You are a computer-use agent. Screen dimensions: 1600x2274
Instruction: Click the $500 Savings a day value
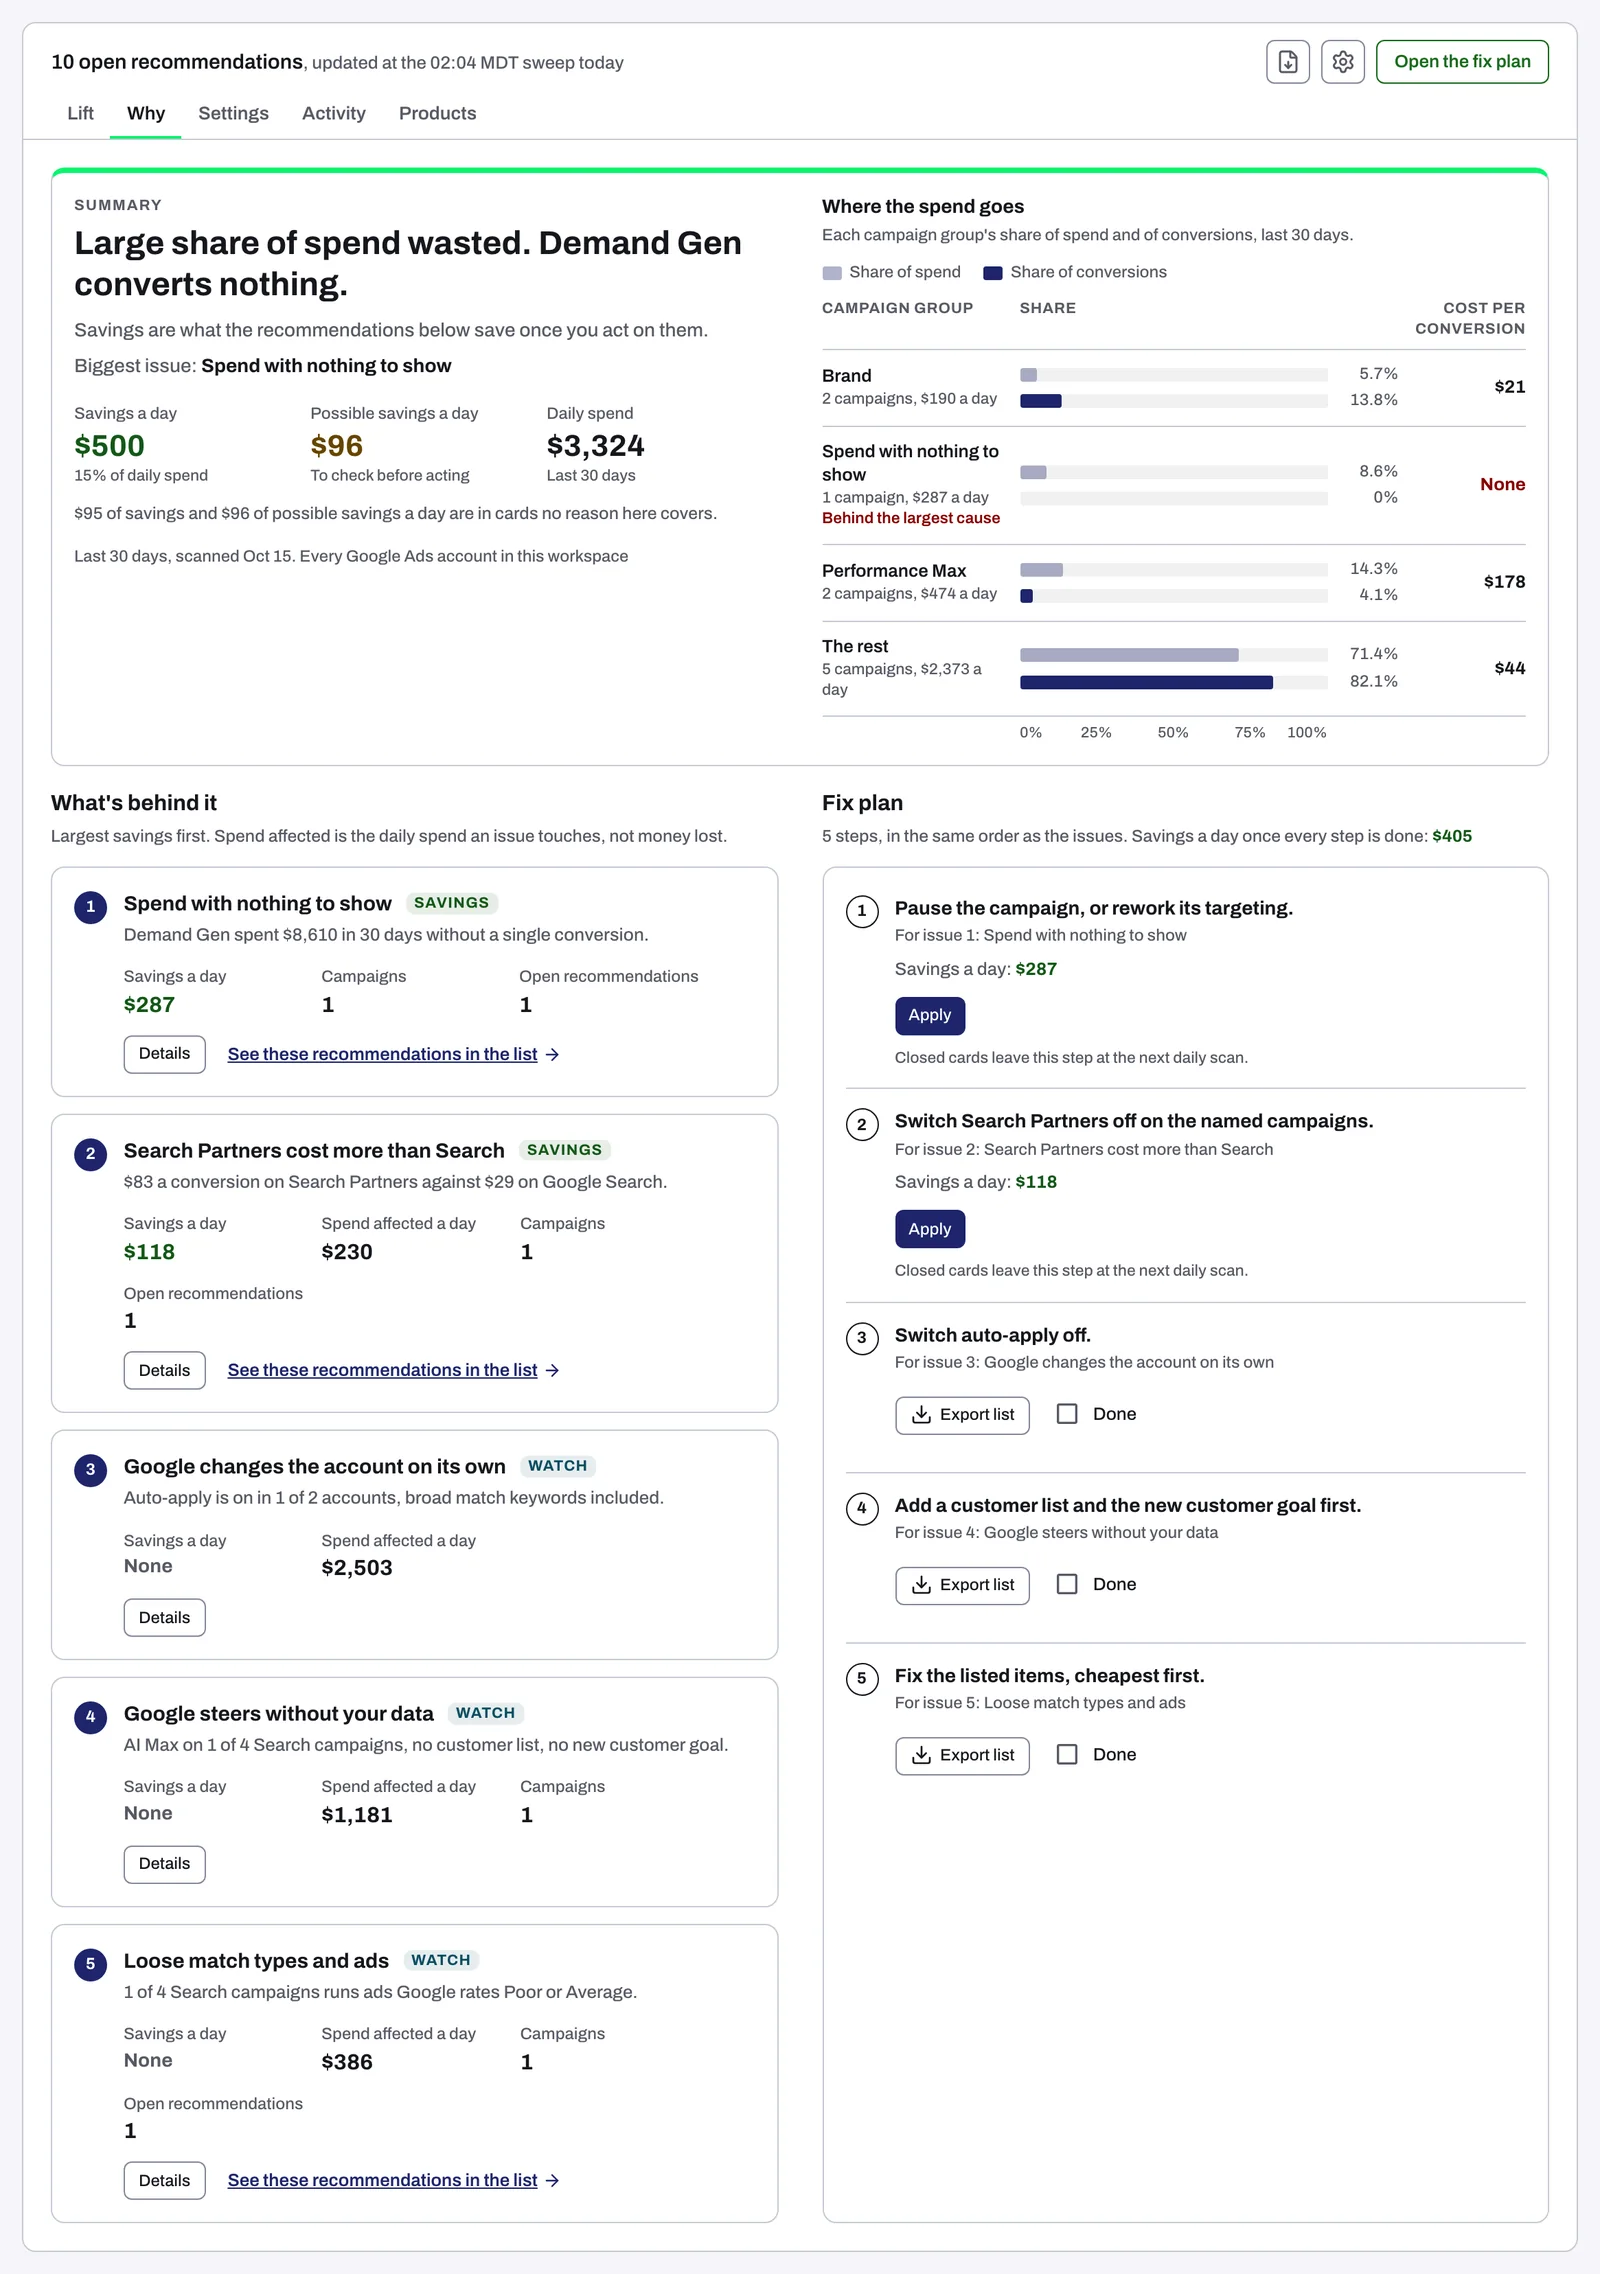click(x=109, y=446)
